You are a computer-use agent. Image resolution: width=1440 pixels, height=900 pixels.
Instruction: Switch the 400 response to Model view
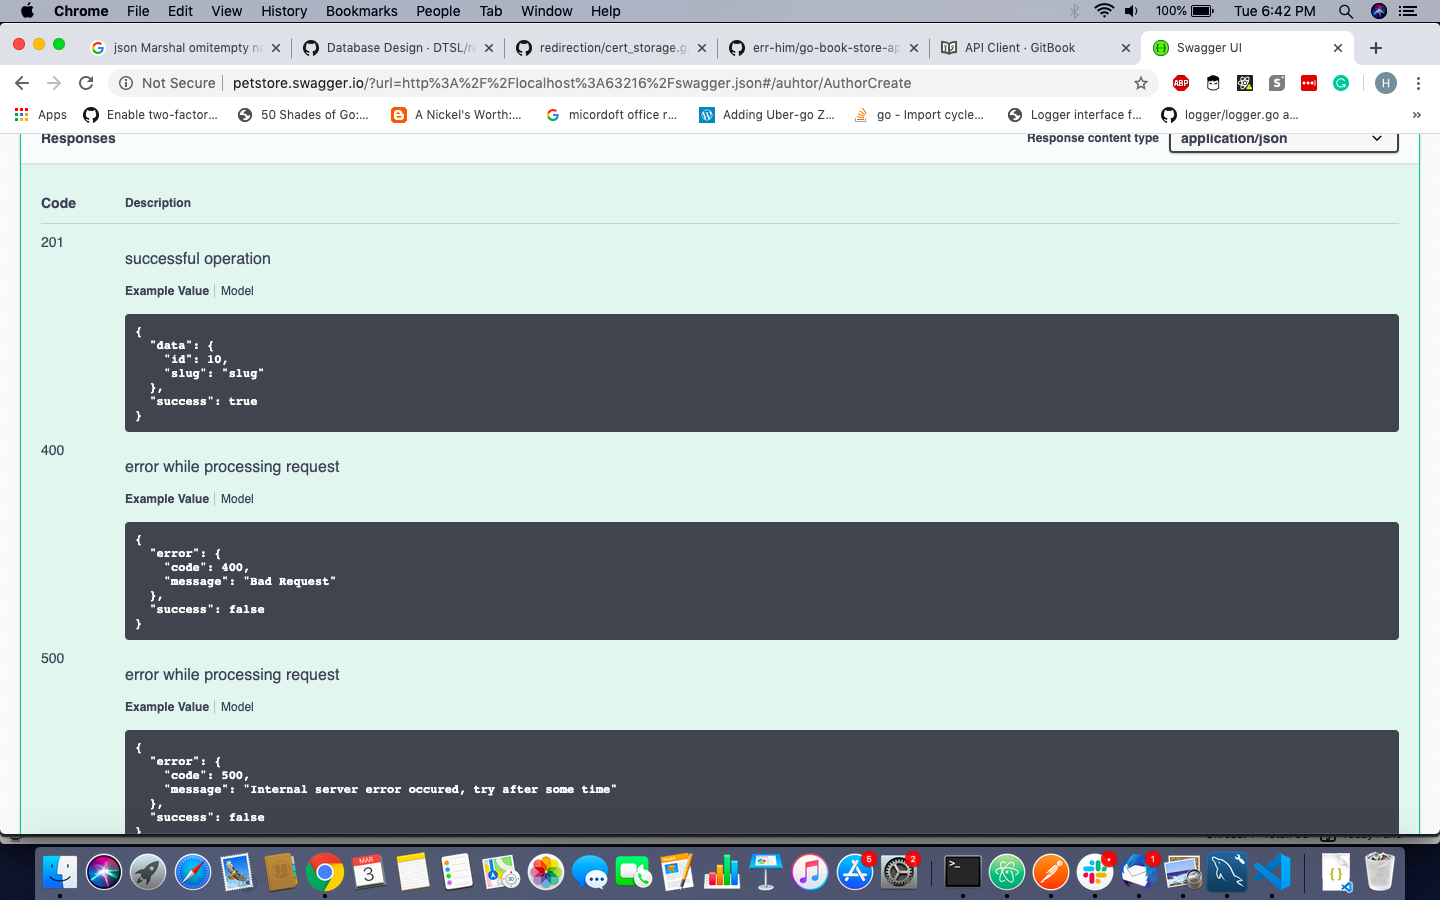click(x=237, y=498)
